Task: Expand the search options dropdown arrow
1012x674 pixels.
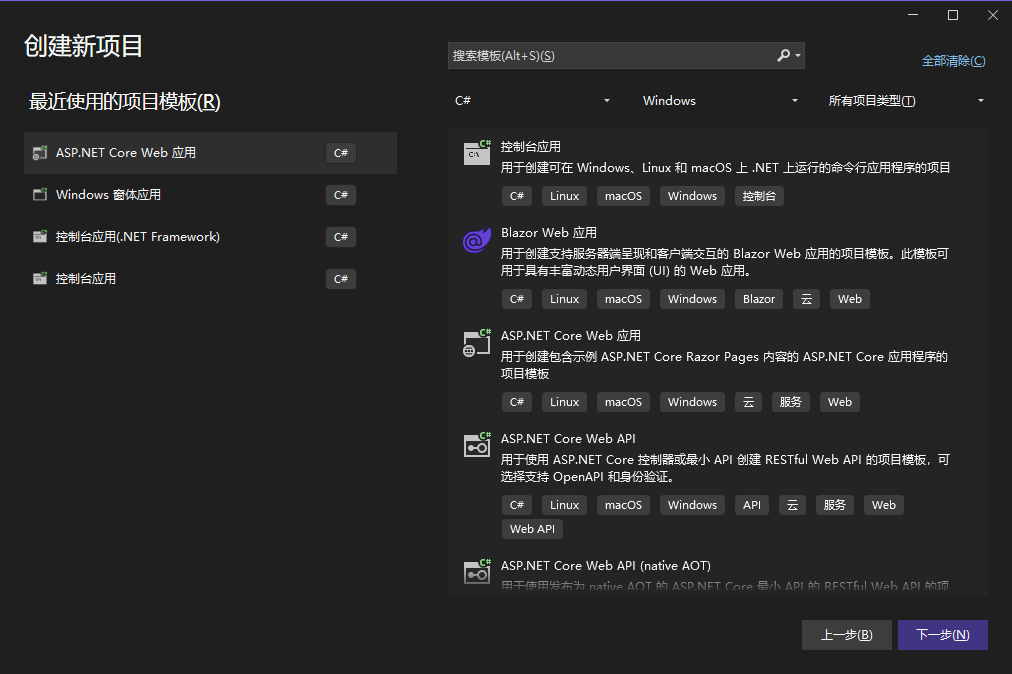Action: click(798, 56)
